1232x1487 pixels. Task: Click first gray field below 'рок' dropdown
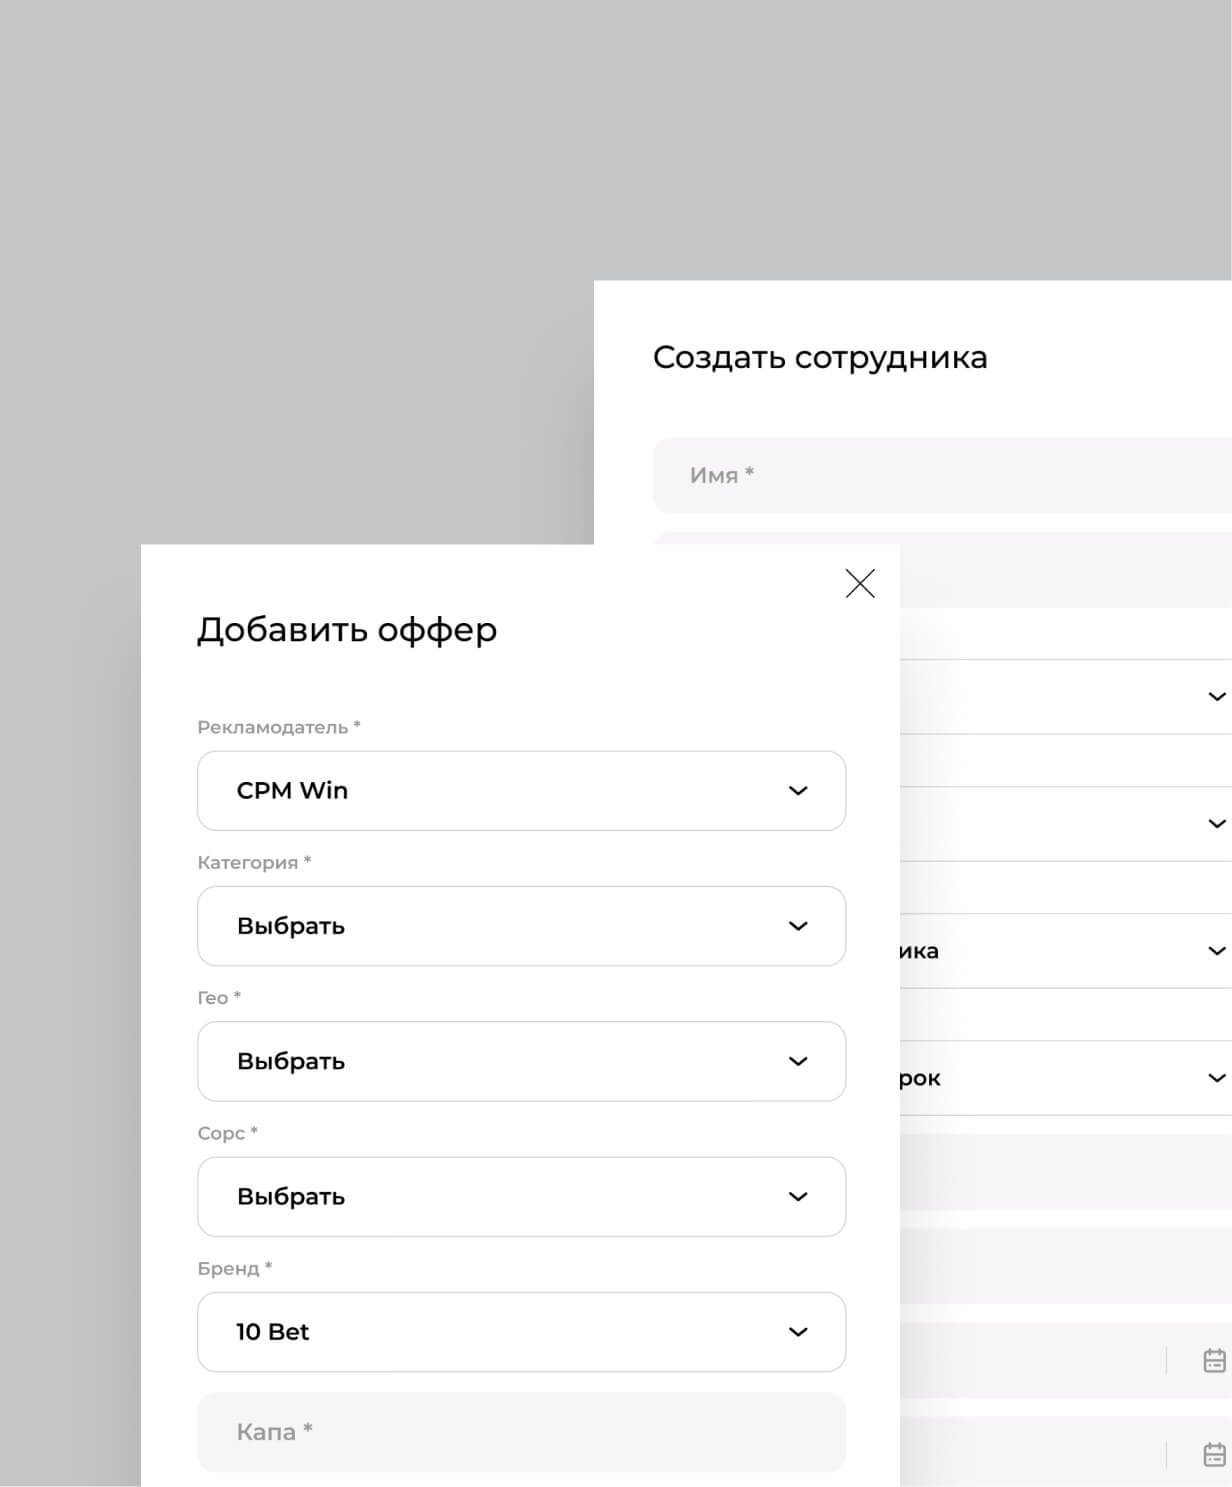(x=1060, y=1172)
